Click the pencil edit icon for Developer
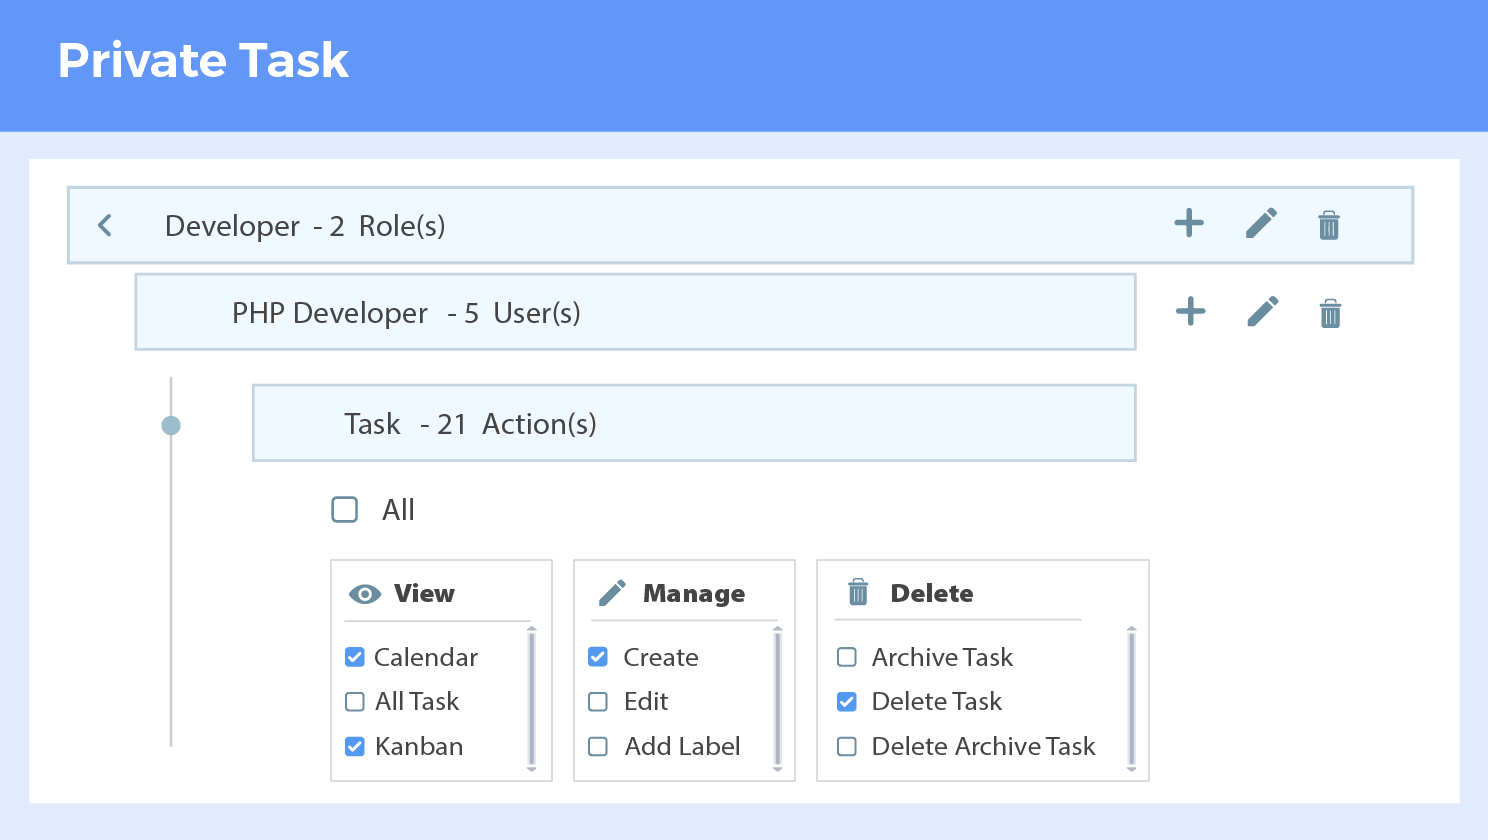1488x840 pixels. [x=1262, y=223]
